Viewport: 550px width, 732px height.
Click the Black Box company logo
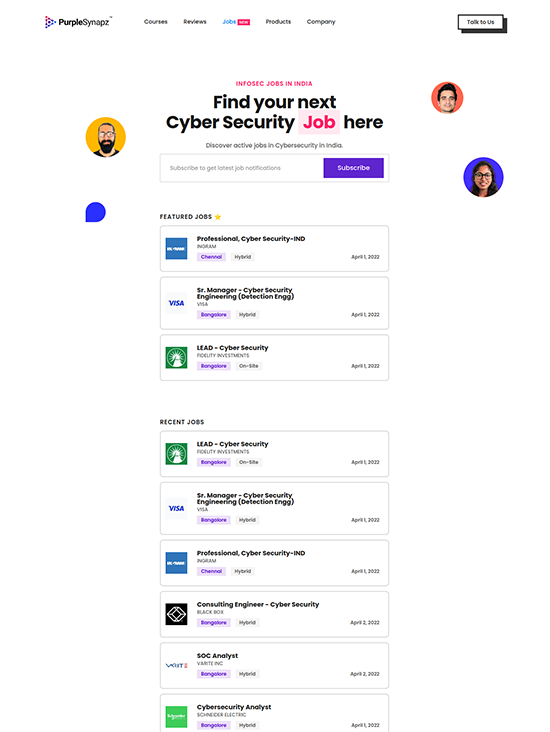click(x=176, y=614)
